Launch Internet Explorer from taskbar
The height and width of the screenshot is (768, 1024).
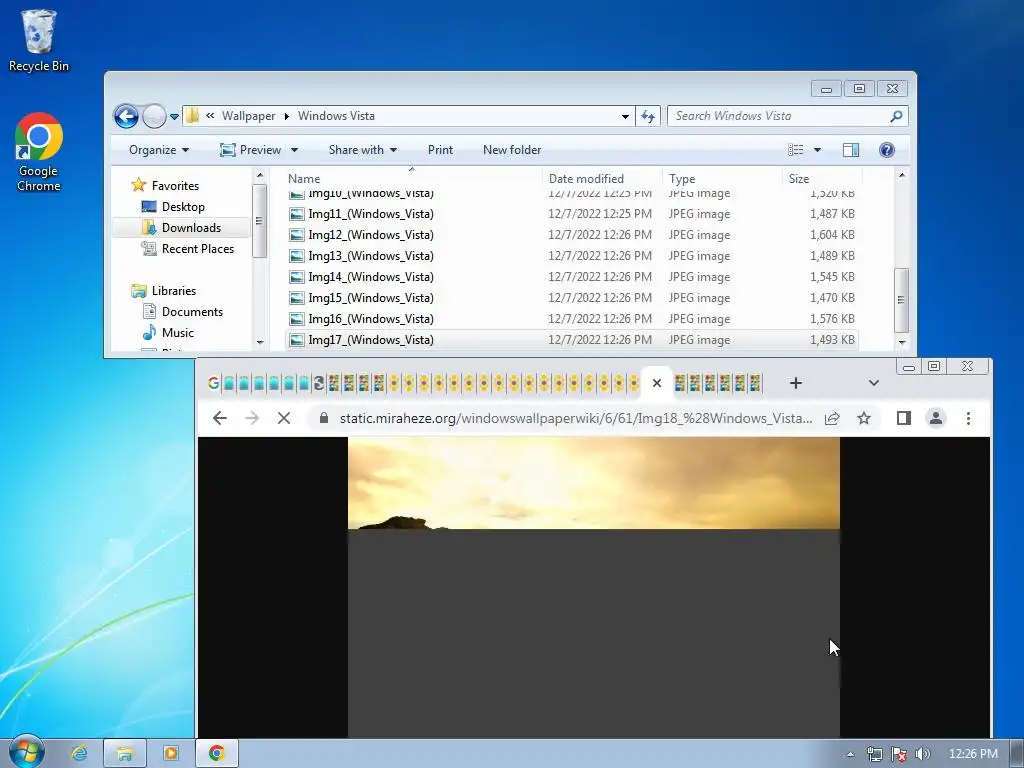pos(80,754)
